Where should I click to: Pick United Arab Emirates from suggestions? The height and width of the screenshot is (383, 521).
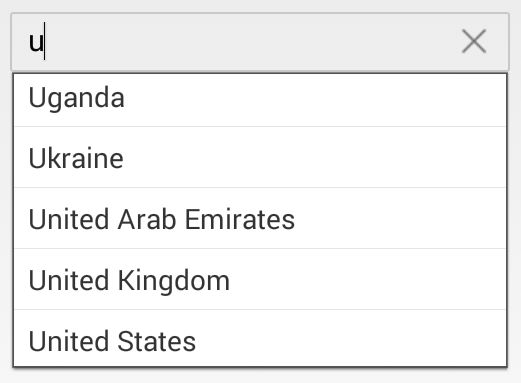coord(260,218)
